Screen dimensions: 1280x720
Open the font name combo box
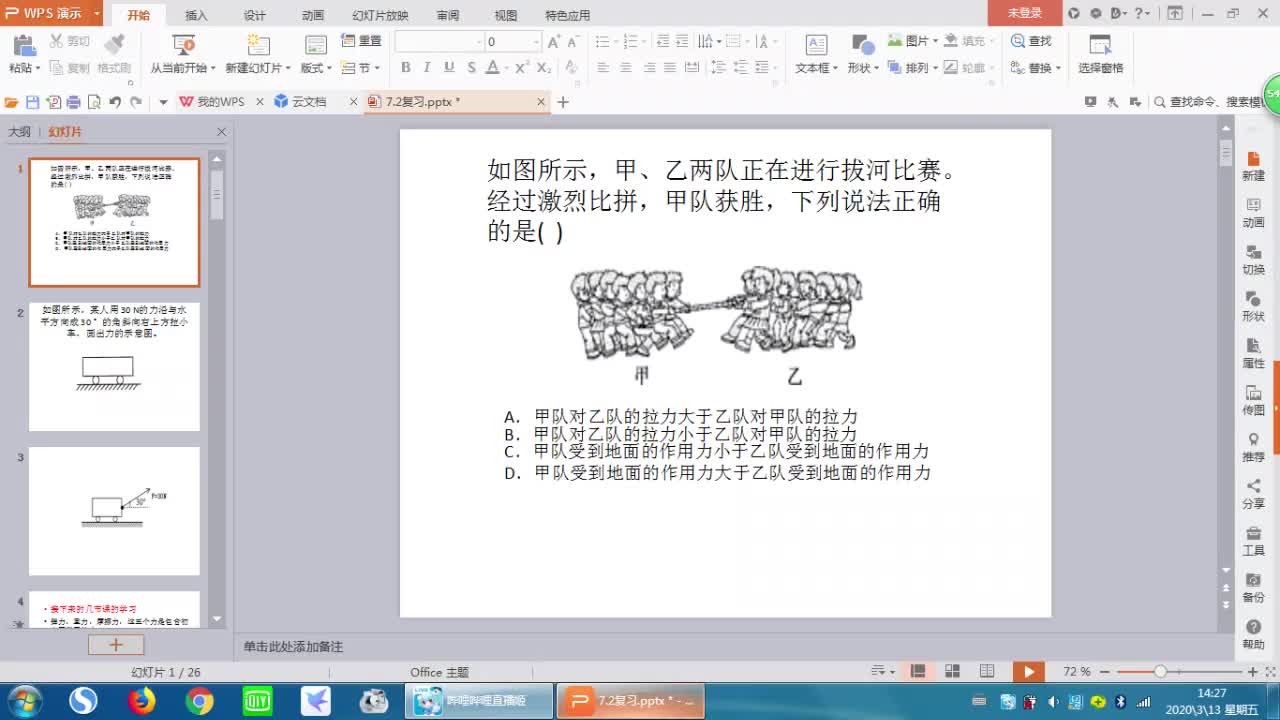pyautogui.click(x=439, y=41)
